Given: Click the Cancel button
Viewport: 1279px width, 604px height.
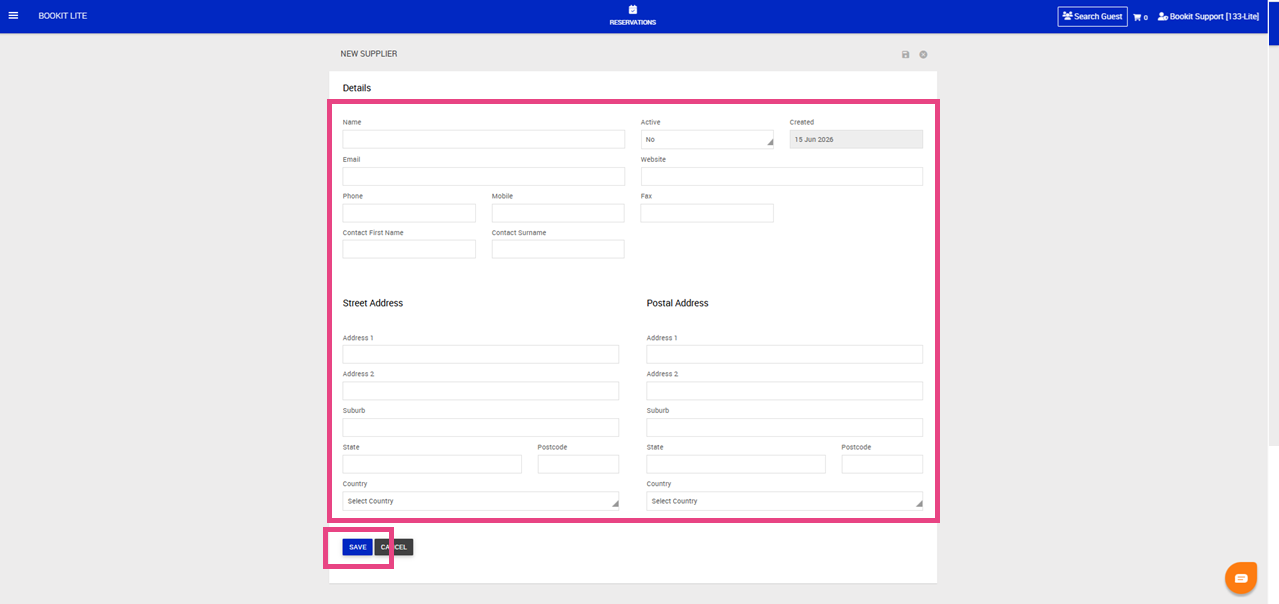Looking at the screenshot, I should [394, 547].
